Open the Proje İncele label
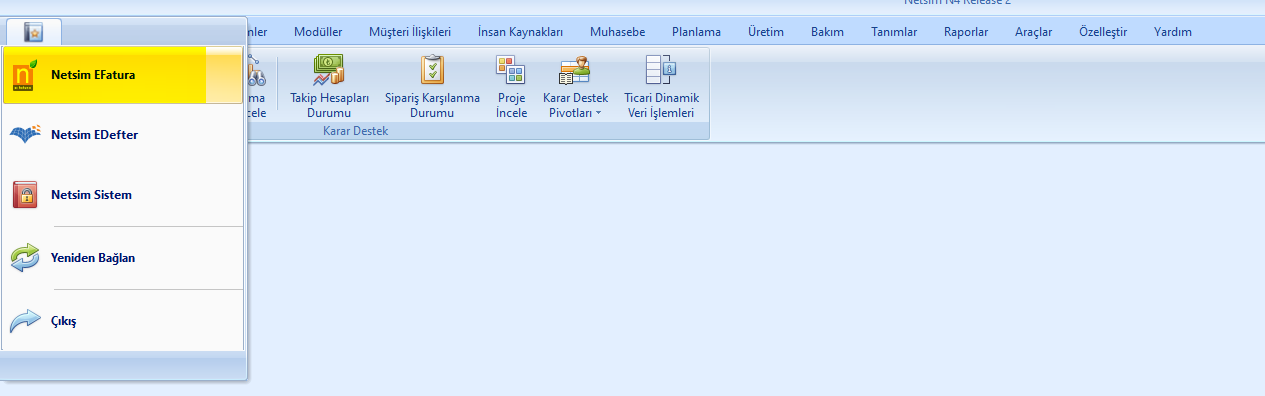The width and height of the screenshot is (1265, 396). click(512, 105)
